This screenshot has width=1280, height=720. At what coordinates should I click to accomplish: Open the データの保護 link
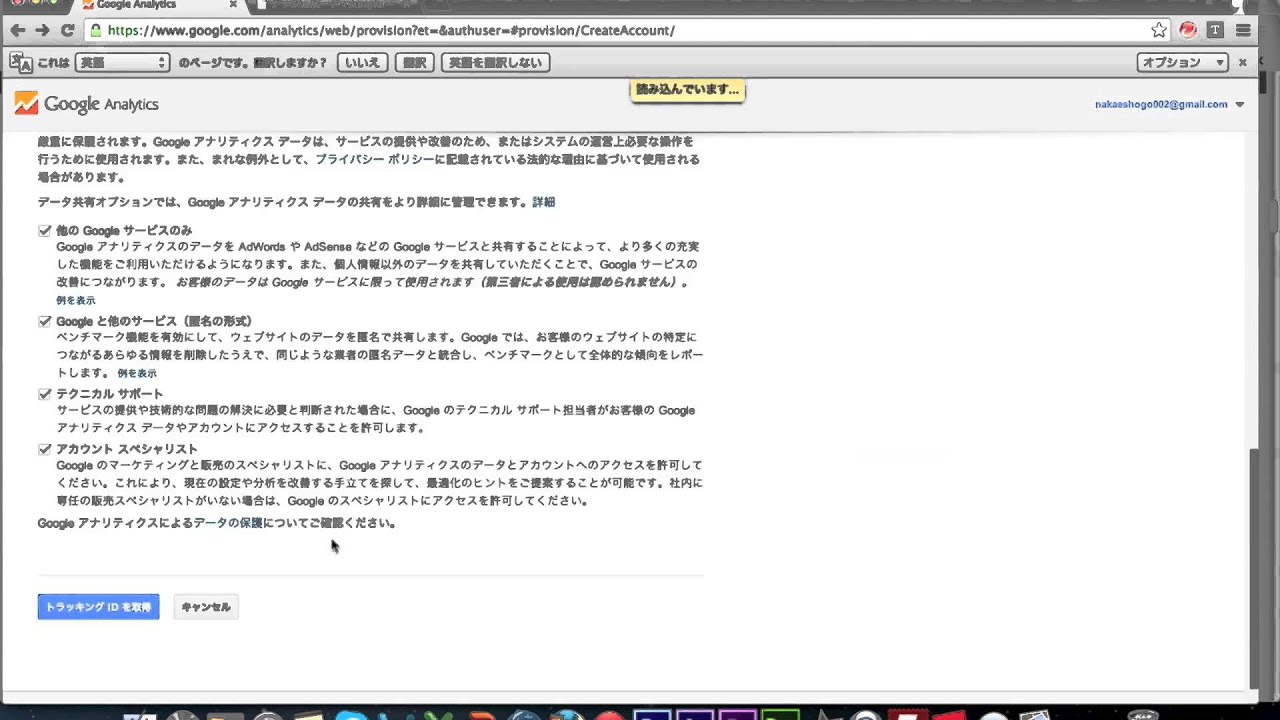[x=228, y=523]
